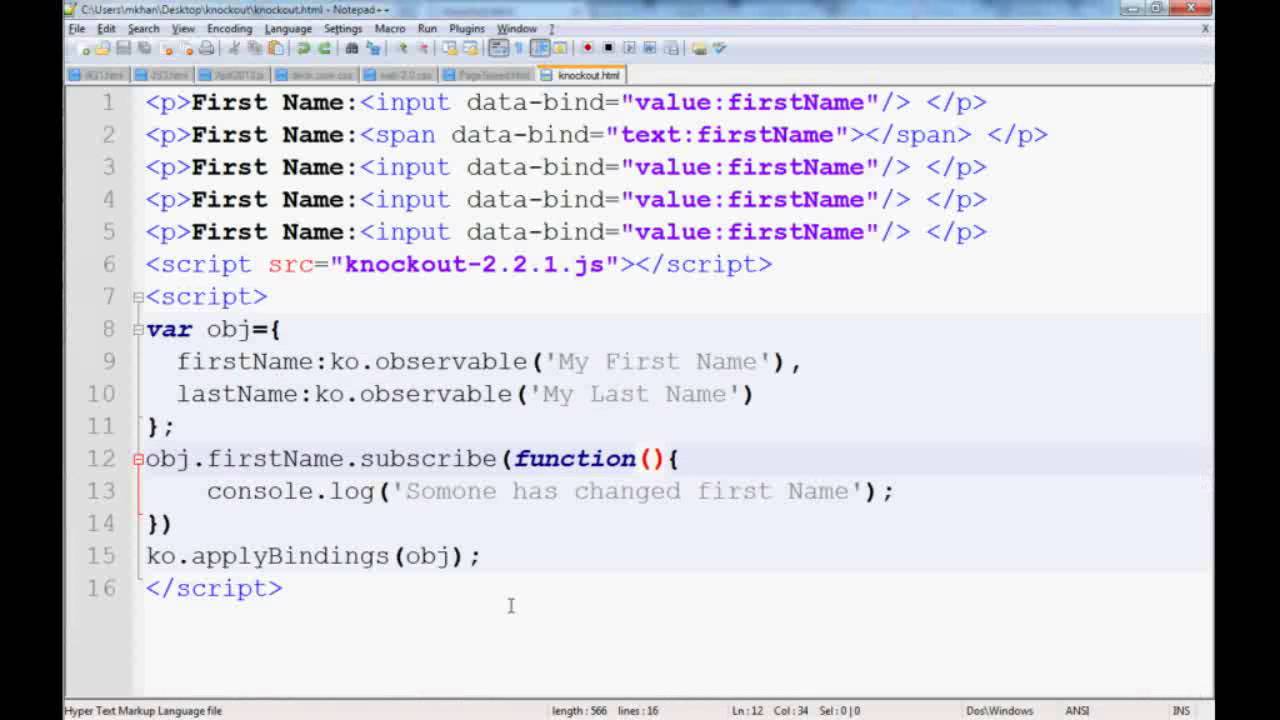Click the closing '</script>' tag on line 16
1280x720 pixels.
(x=214, y=588)
